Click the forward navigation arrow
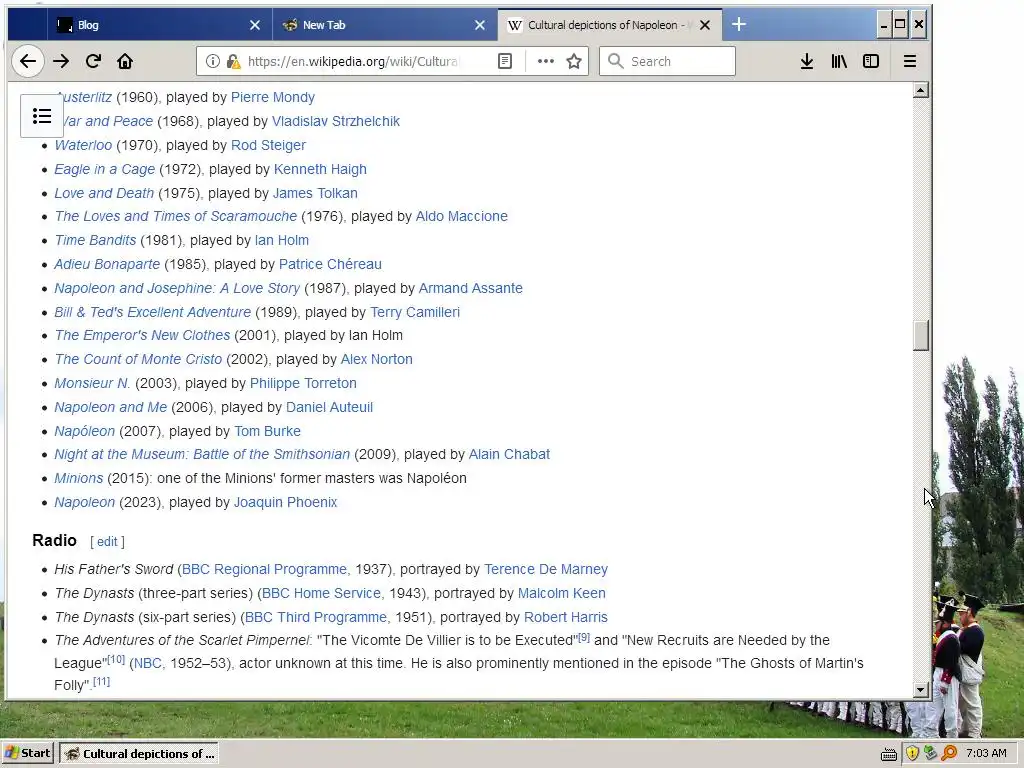Screen dimensions: 1024x768 click(x=61, y=61)
